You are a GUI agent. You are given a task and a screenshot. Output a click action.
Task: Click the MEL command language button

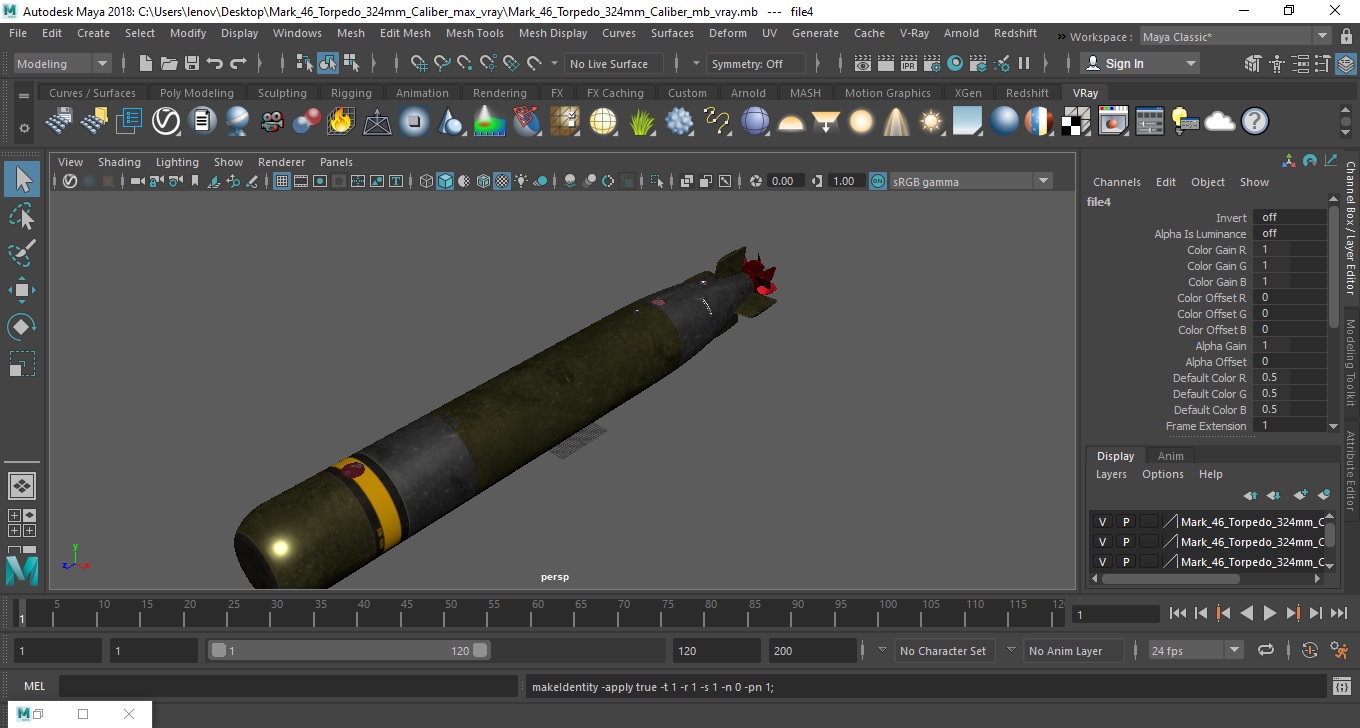pos(35,687)
